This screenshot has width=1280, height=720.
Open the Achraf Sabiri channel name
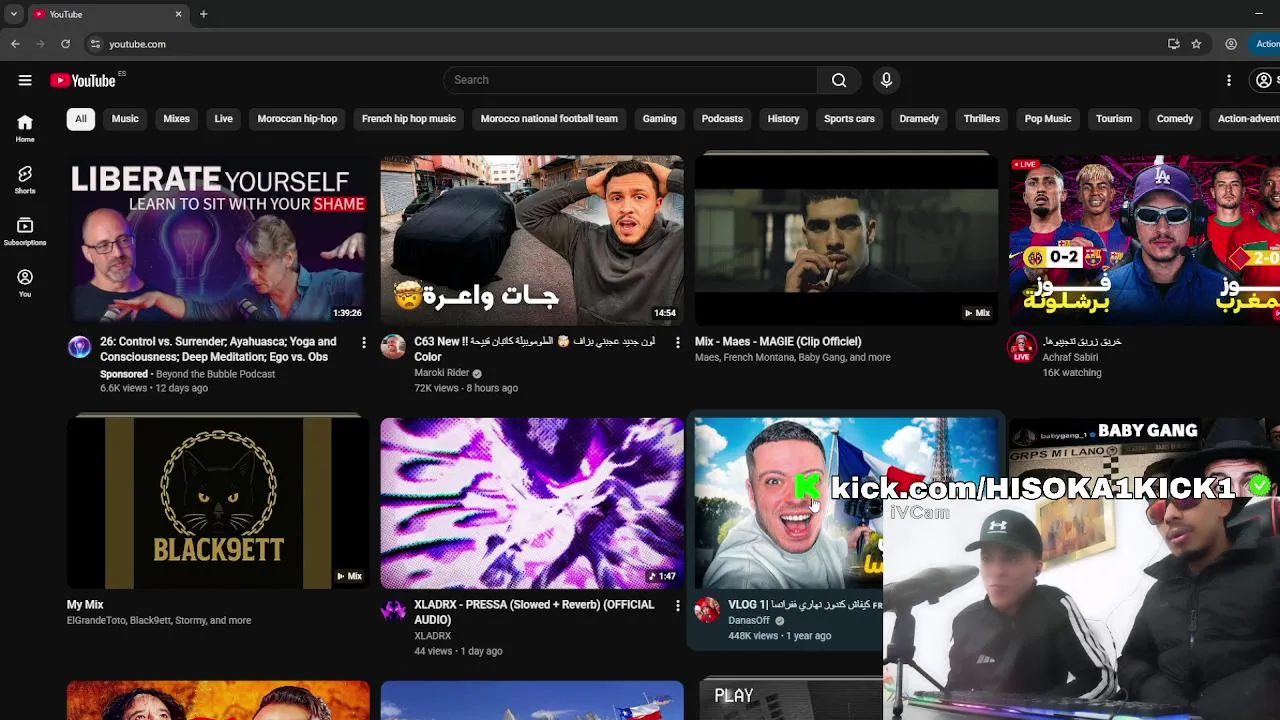[x=1070, y=357]
